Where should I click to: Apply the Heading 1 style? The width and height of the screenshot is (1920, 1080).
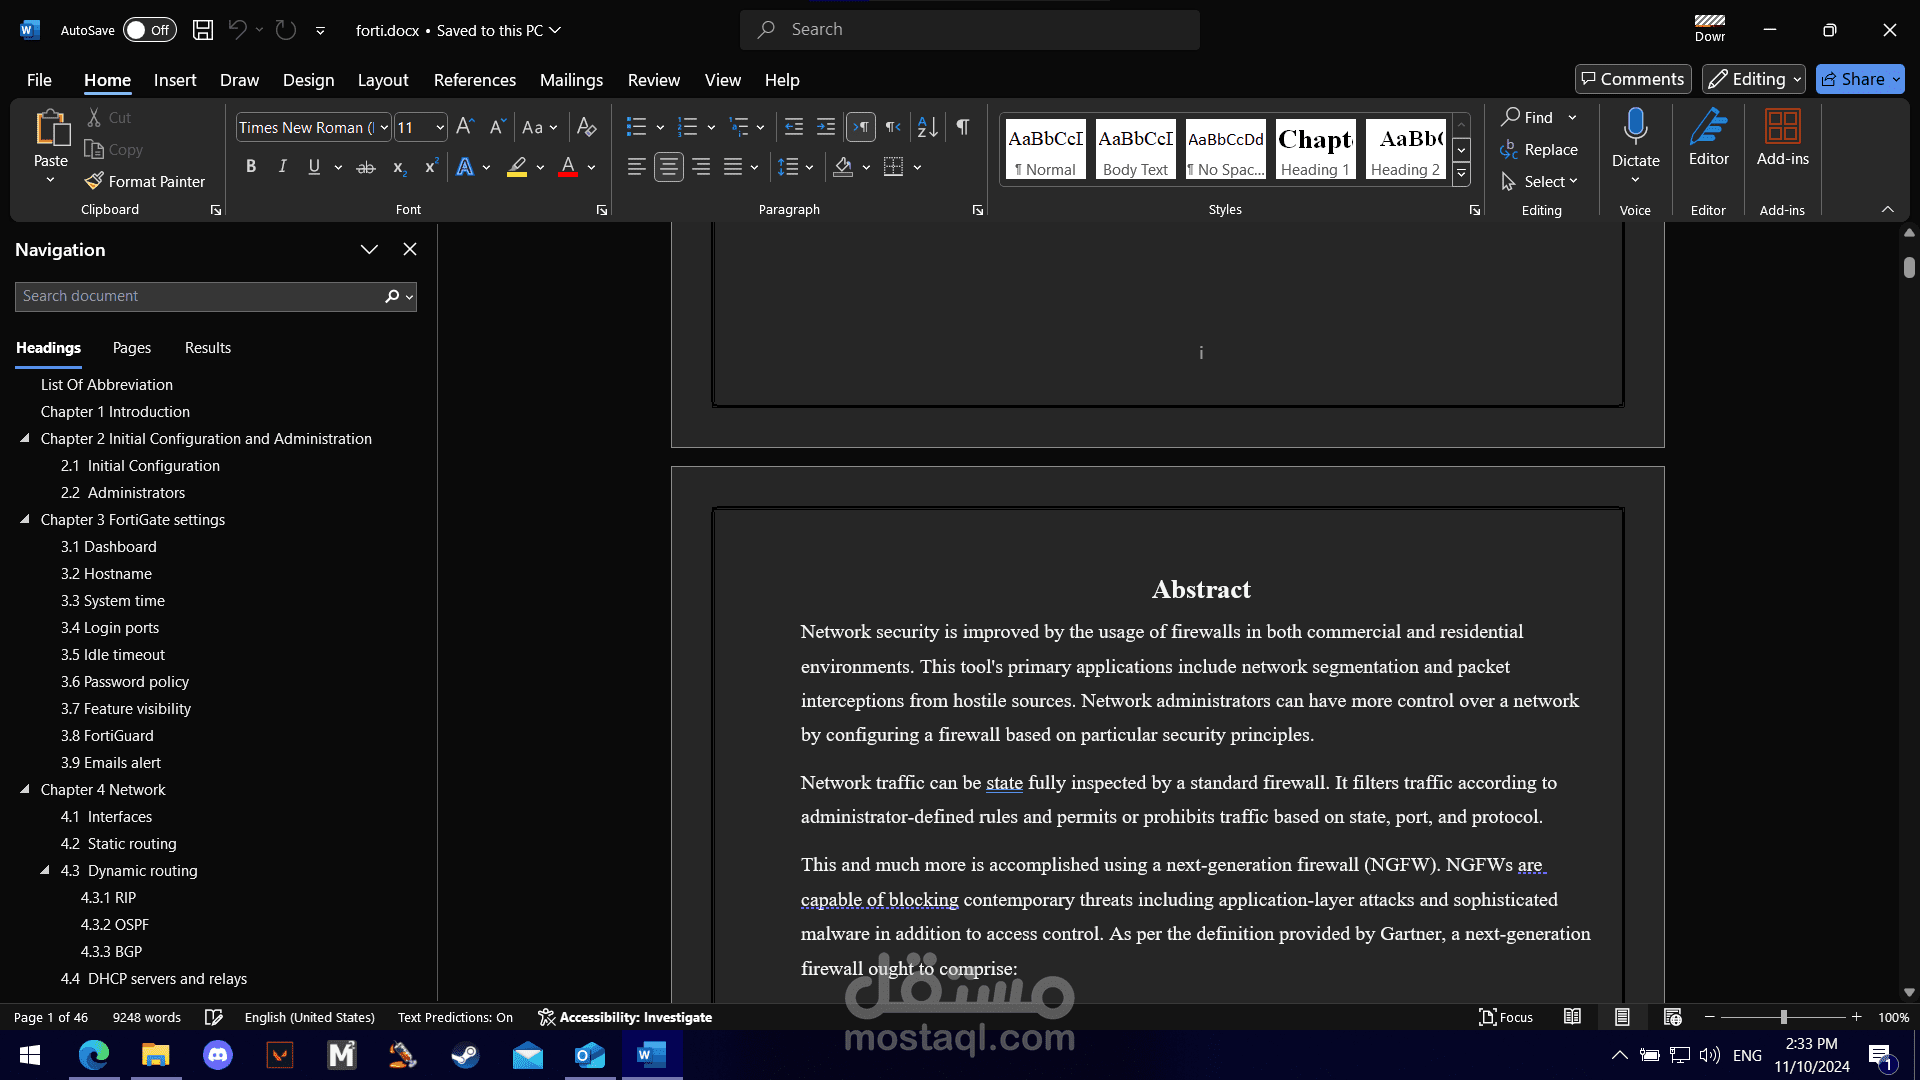(1315, 149)
